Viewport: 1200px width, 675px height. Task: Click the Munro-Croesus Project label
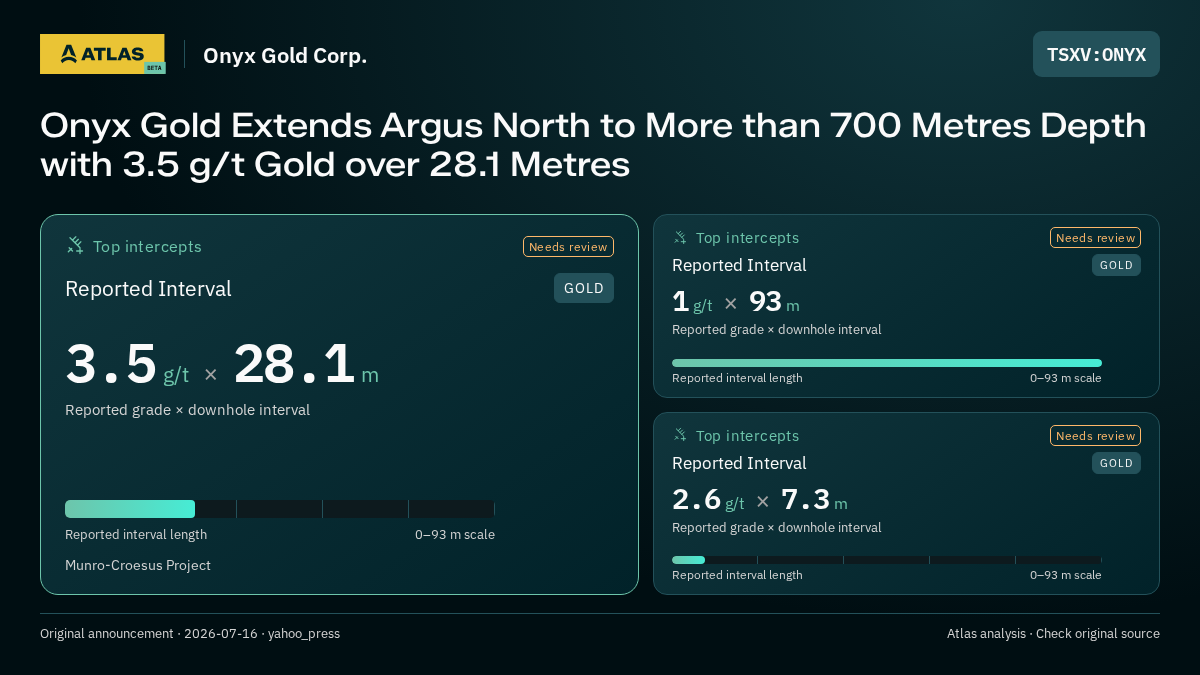(138, 565)
